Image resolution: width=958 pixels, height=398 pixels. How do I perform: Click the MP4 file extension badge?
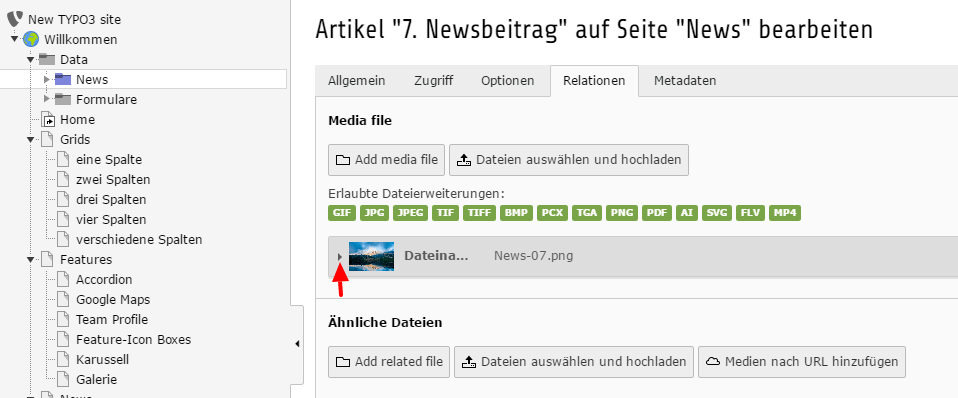[x=784, y=213]
